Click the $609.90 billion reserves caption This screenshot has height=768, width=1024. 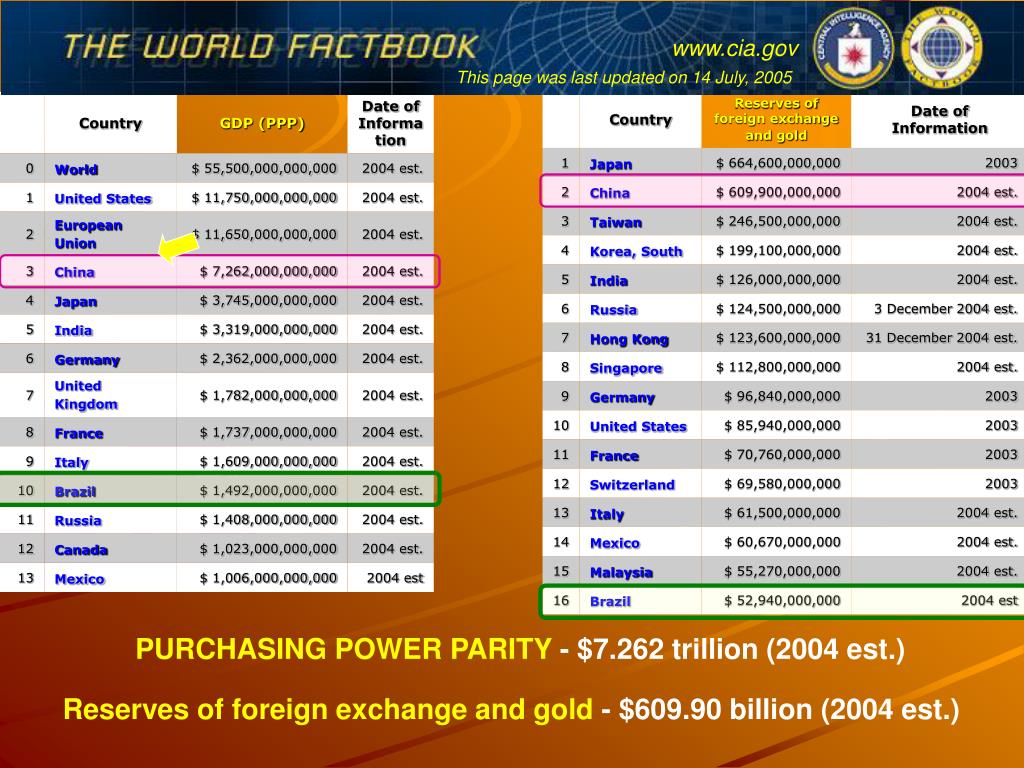tap(511, 709)
